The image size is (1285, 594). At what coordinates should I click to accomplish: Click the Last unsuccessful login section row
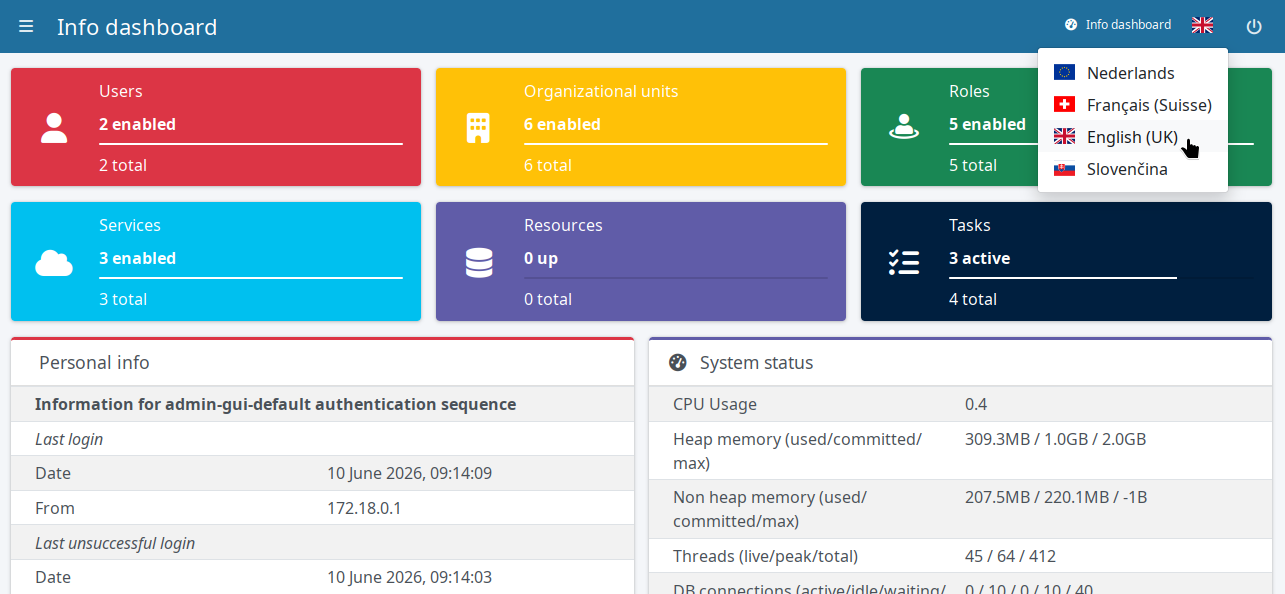click(322, 543)
